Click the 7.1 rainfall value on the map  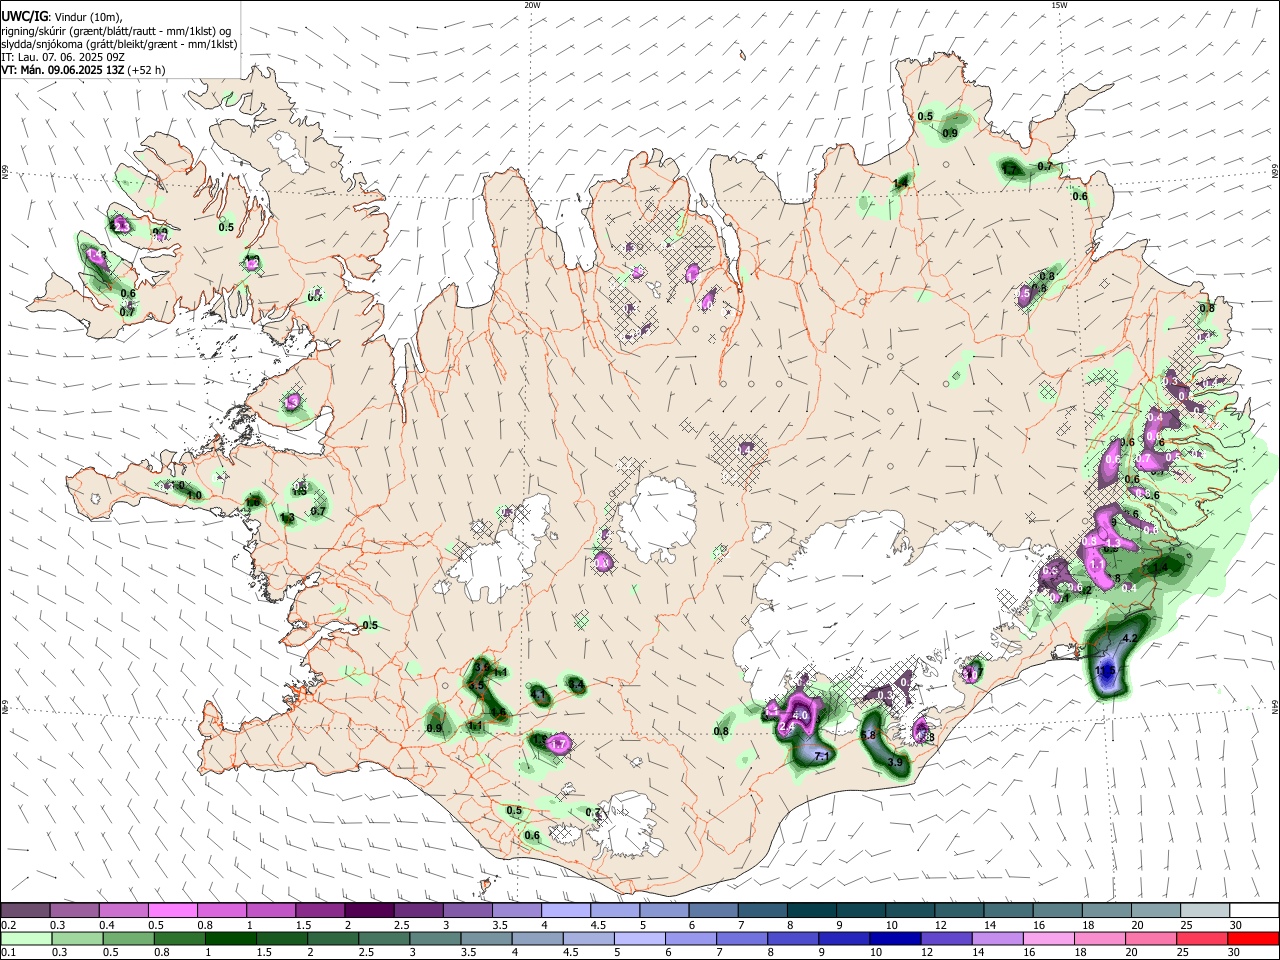(822, 756)
